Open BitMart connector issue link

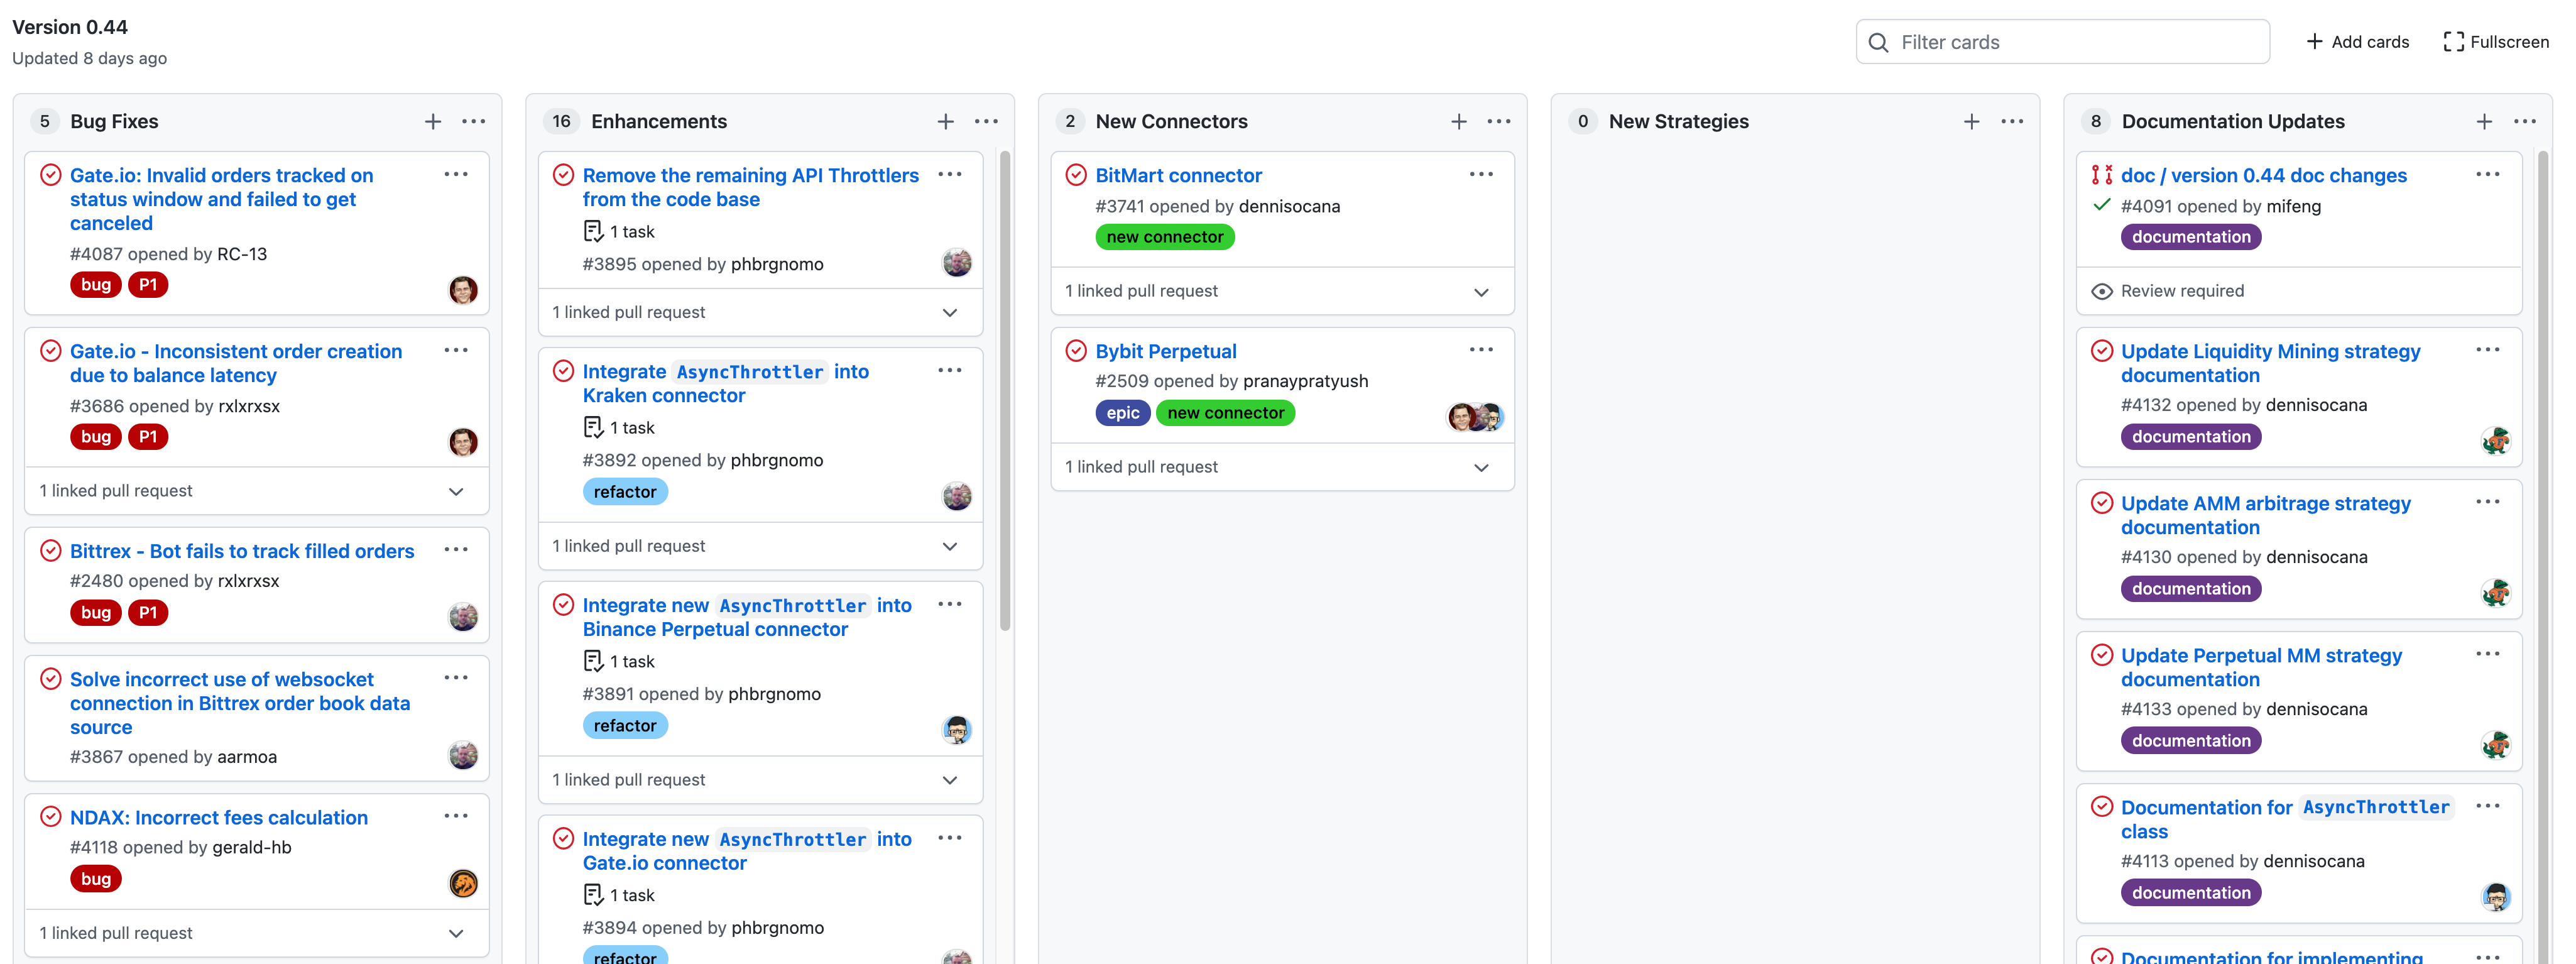pyautogui.click(x=1179, y=175)
